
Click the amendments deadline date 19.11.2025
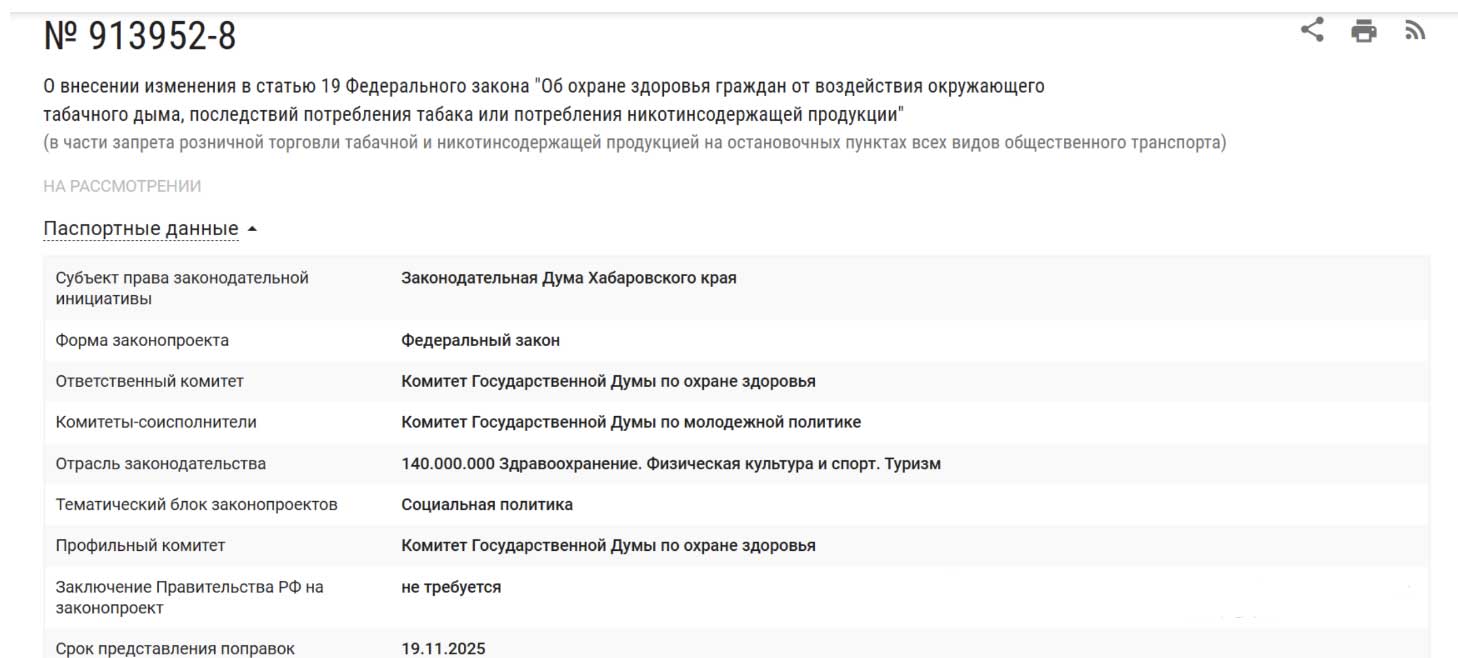click(443, 649)
